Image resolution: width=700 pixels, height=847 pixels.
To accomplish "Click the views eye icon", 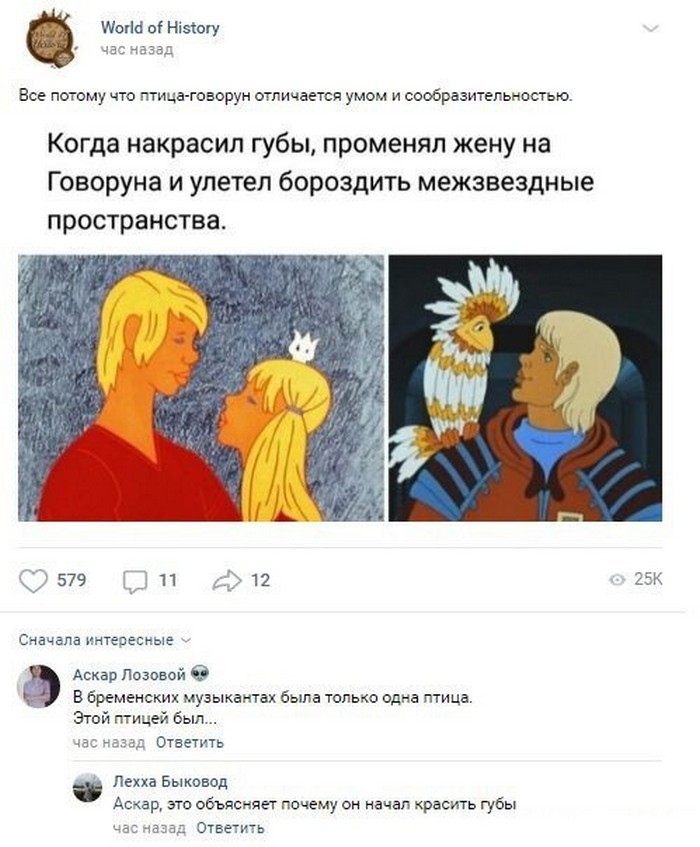I will (x=617, y=580).
